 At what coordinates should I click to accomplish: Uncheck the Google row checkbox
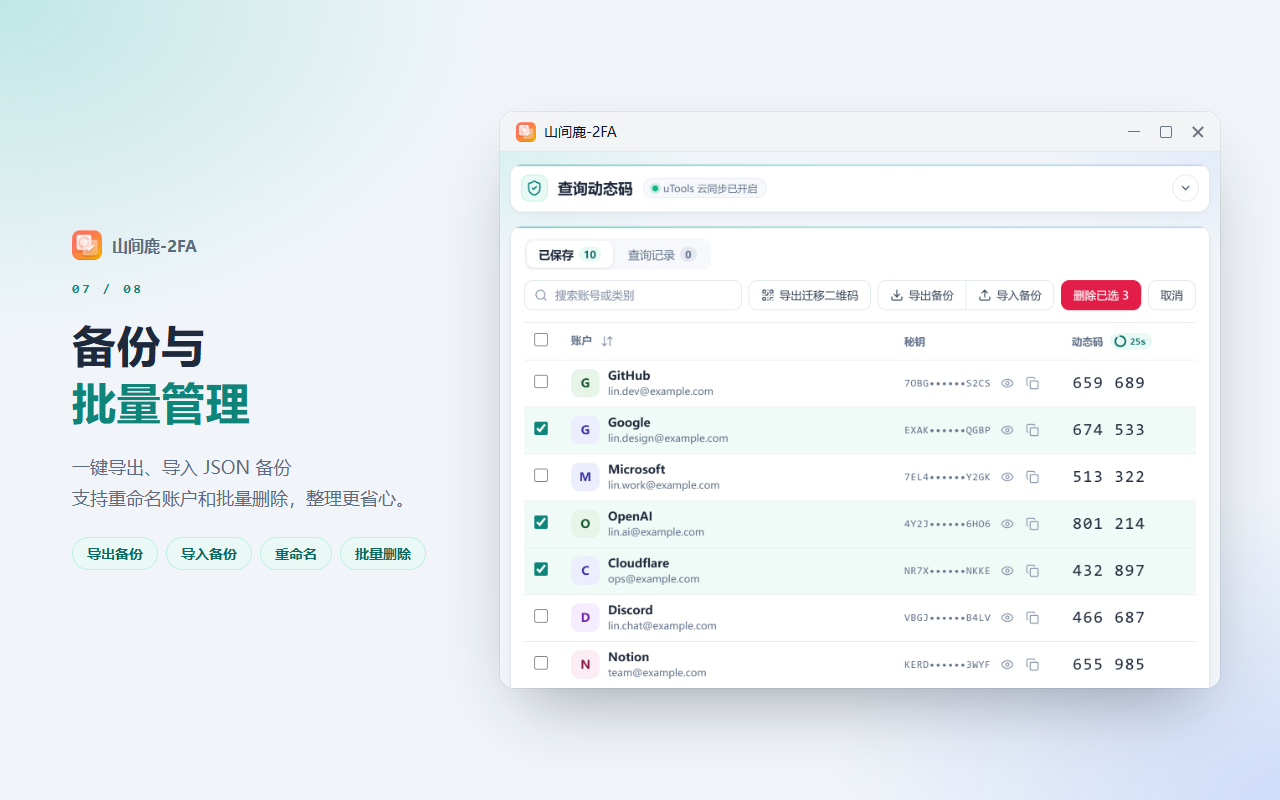pyautogui.click(x=541, y=428)
